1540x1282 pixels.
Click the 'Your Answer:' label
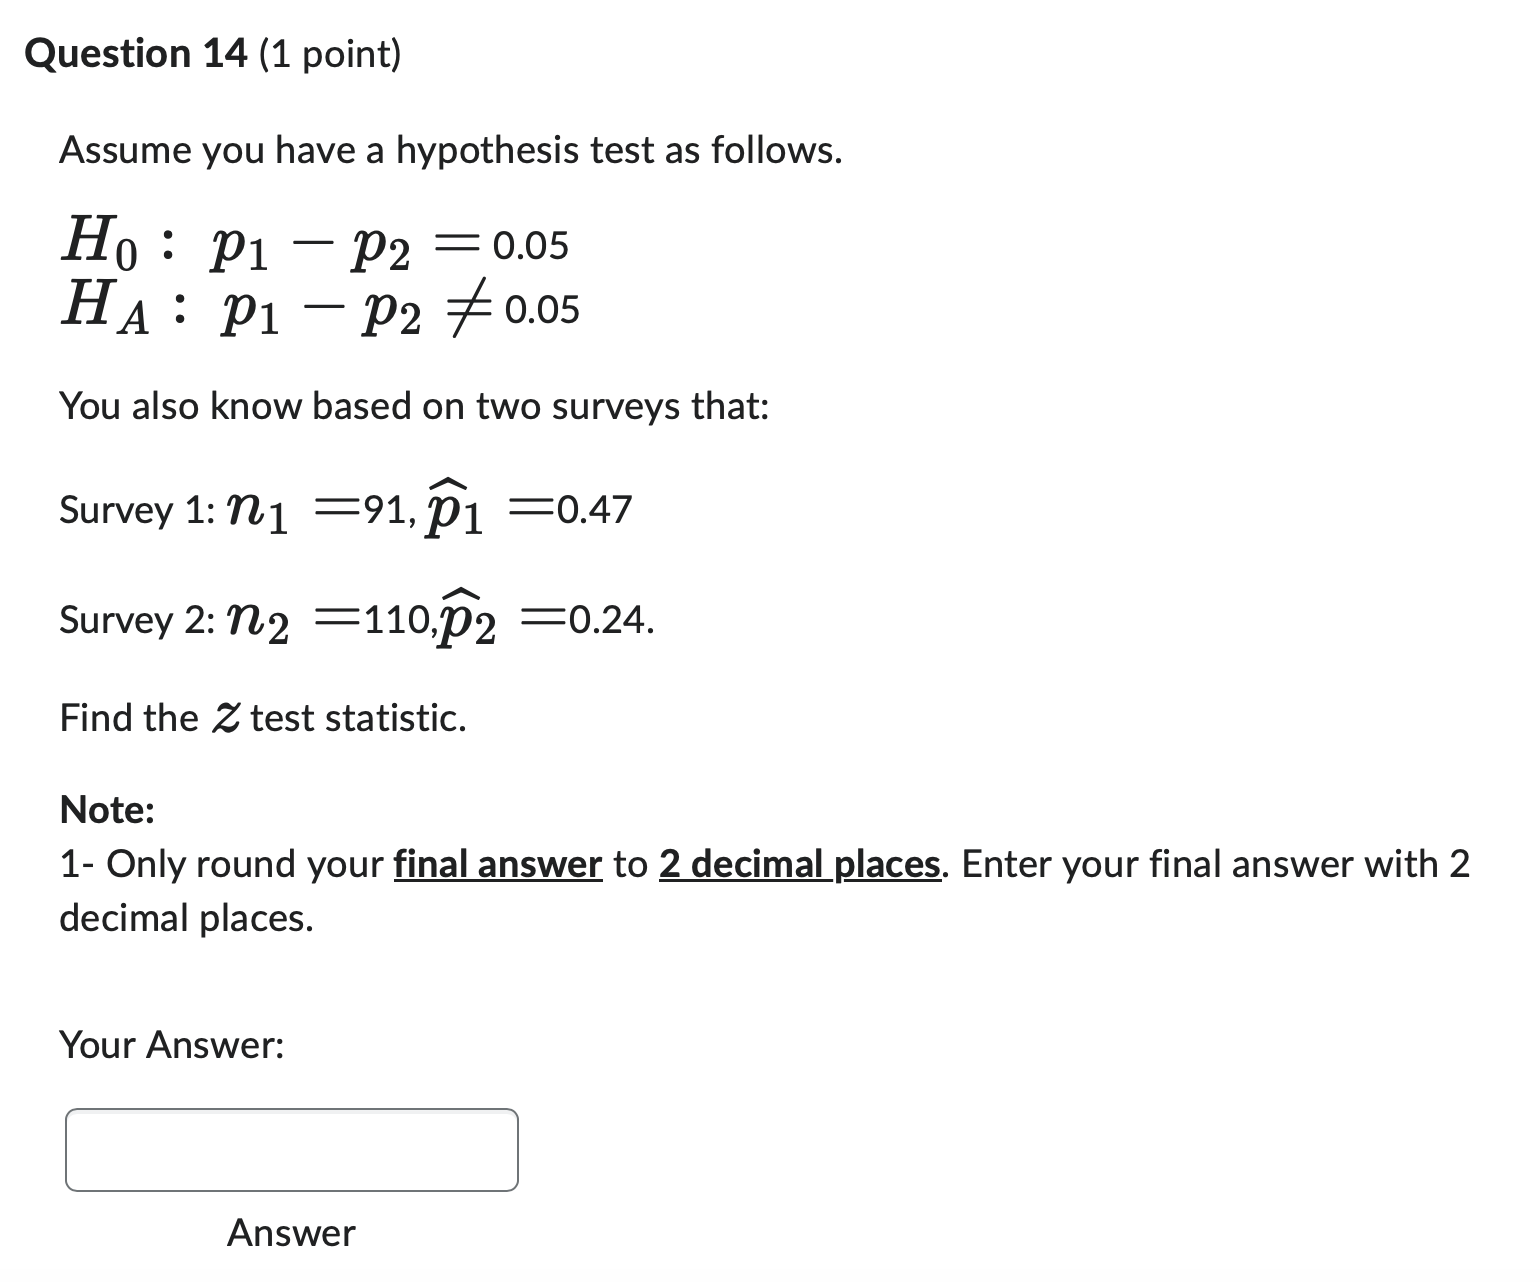tap(172, 1045)
